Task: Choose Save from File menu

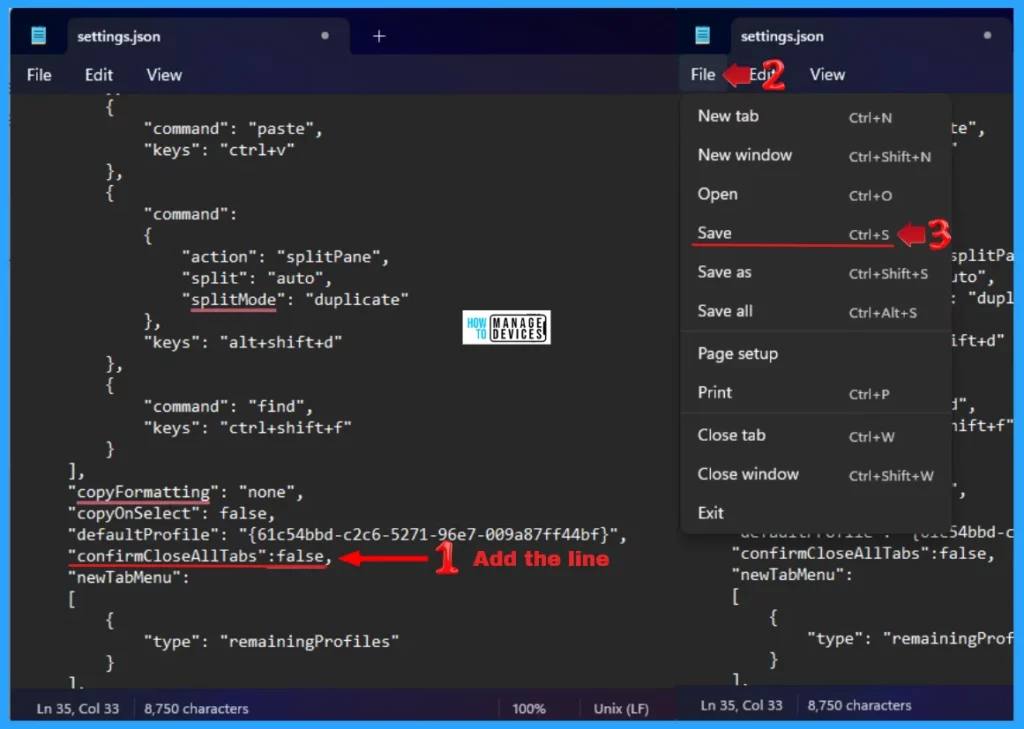Action: pyautogui.click(x=815, y=233)
